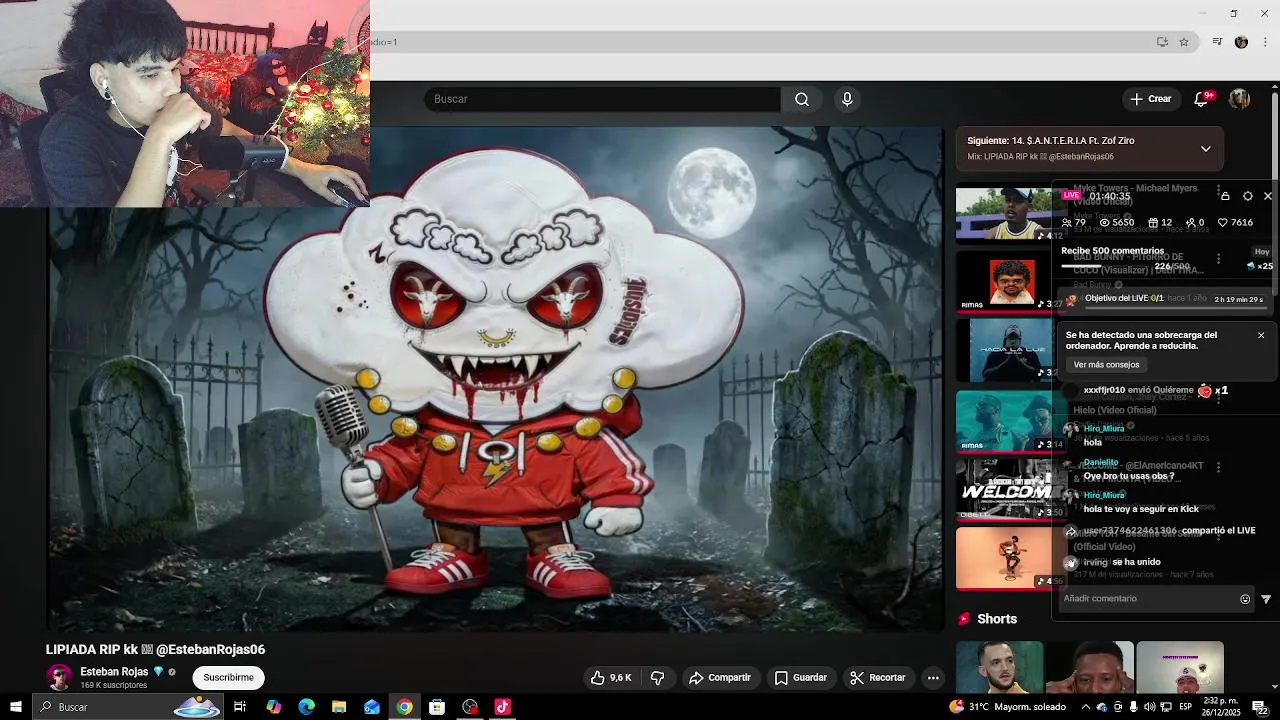This screenshot has width=1280, height=720.
Task: Click the Guardar save button
Action: pyautogui.click(x=801, y=678)
